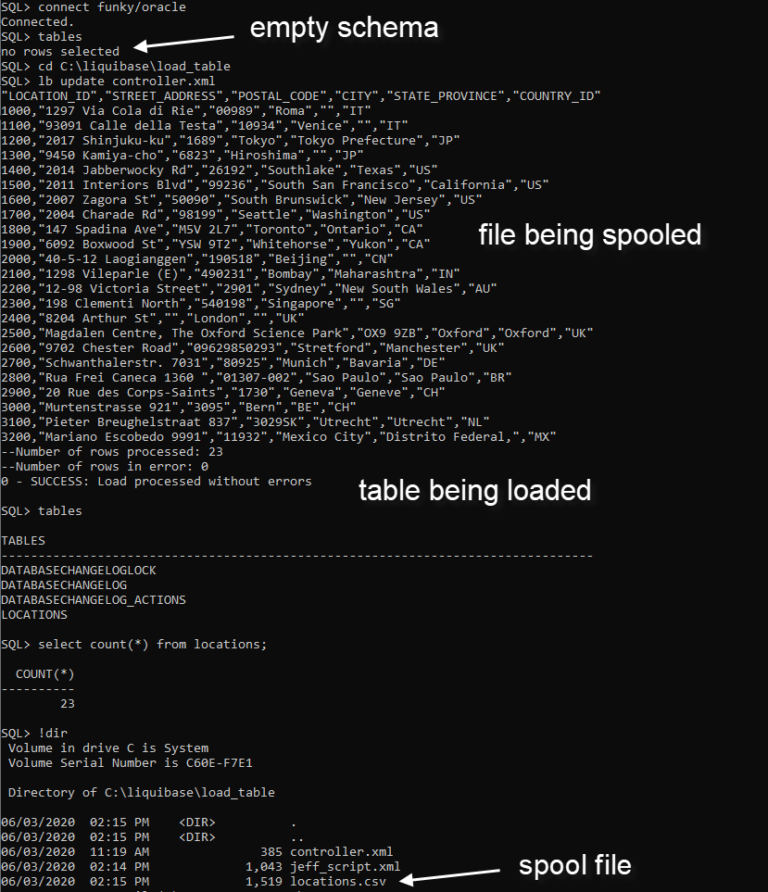Click the arrow pointing to 'no rows selected'

click(x=183, y=42)
